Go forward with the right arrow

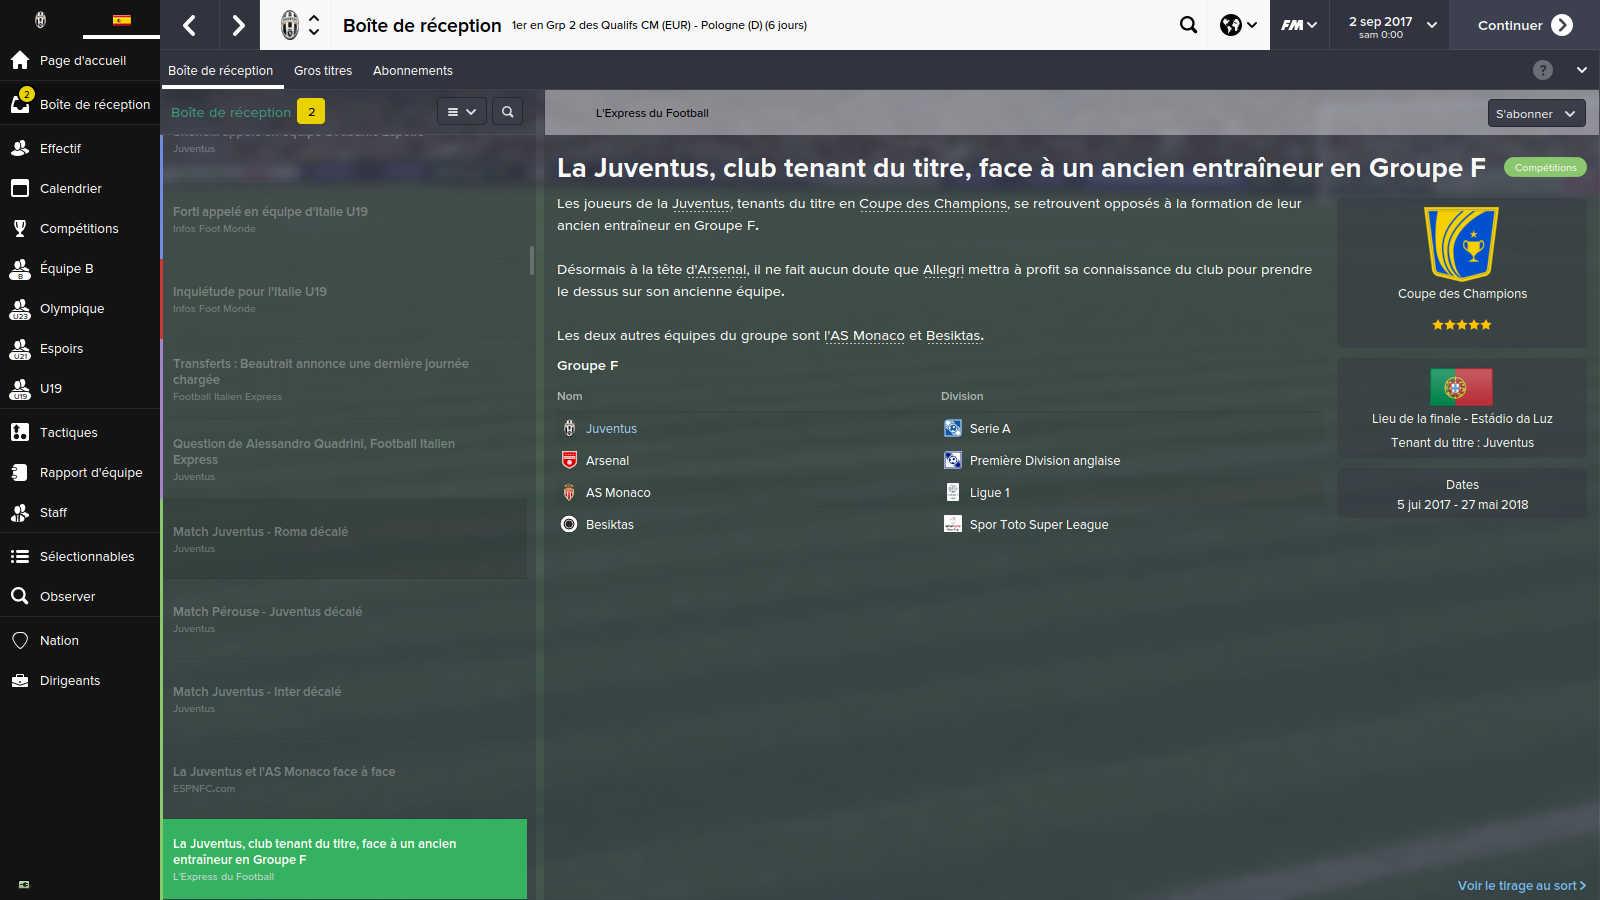click(x=238, y=25)
